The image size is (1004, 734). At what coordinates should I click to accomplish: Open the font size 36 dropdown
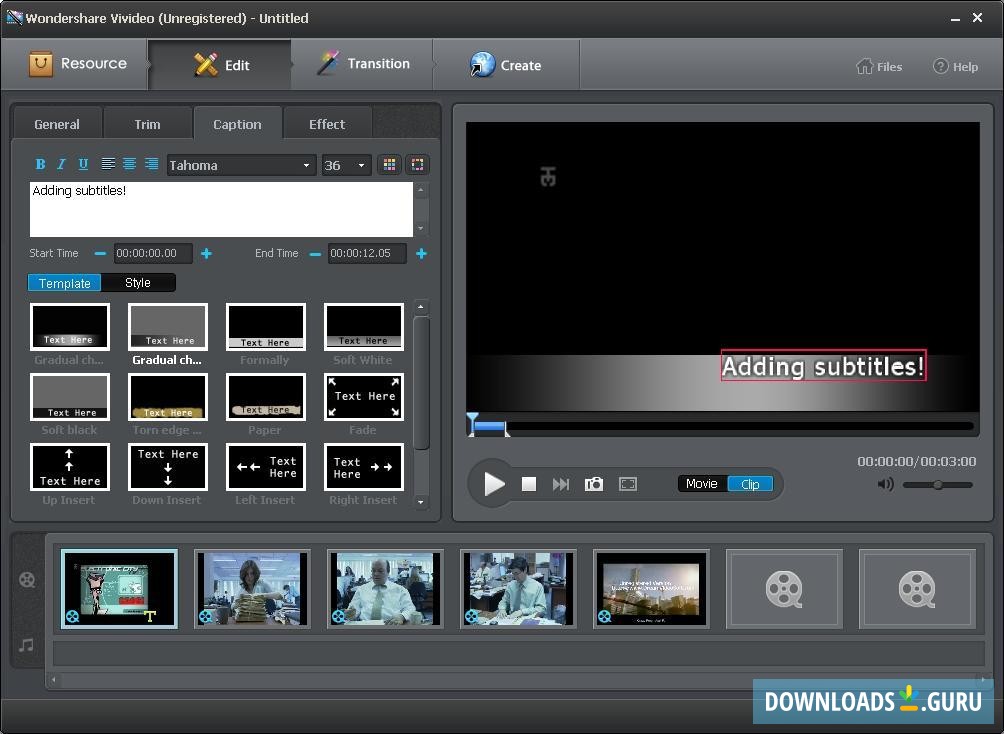point(345,164)
